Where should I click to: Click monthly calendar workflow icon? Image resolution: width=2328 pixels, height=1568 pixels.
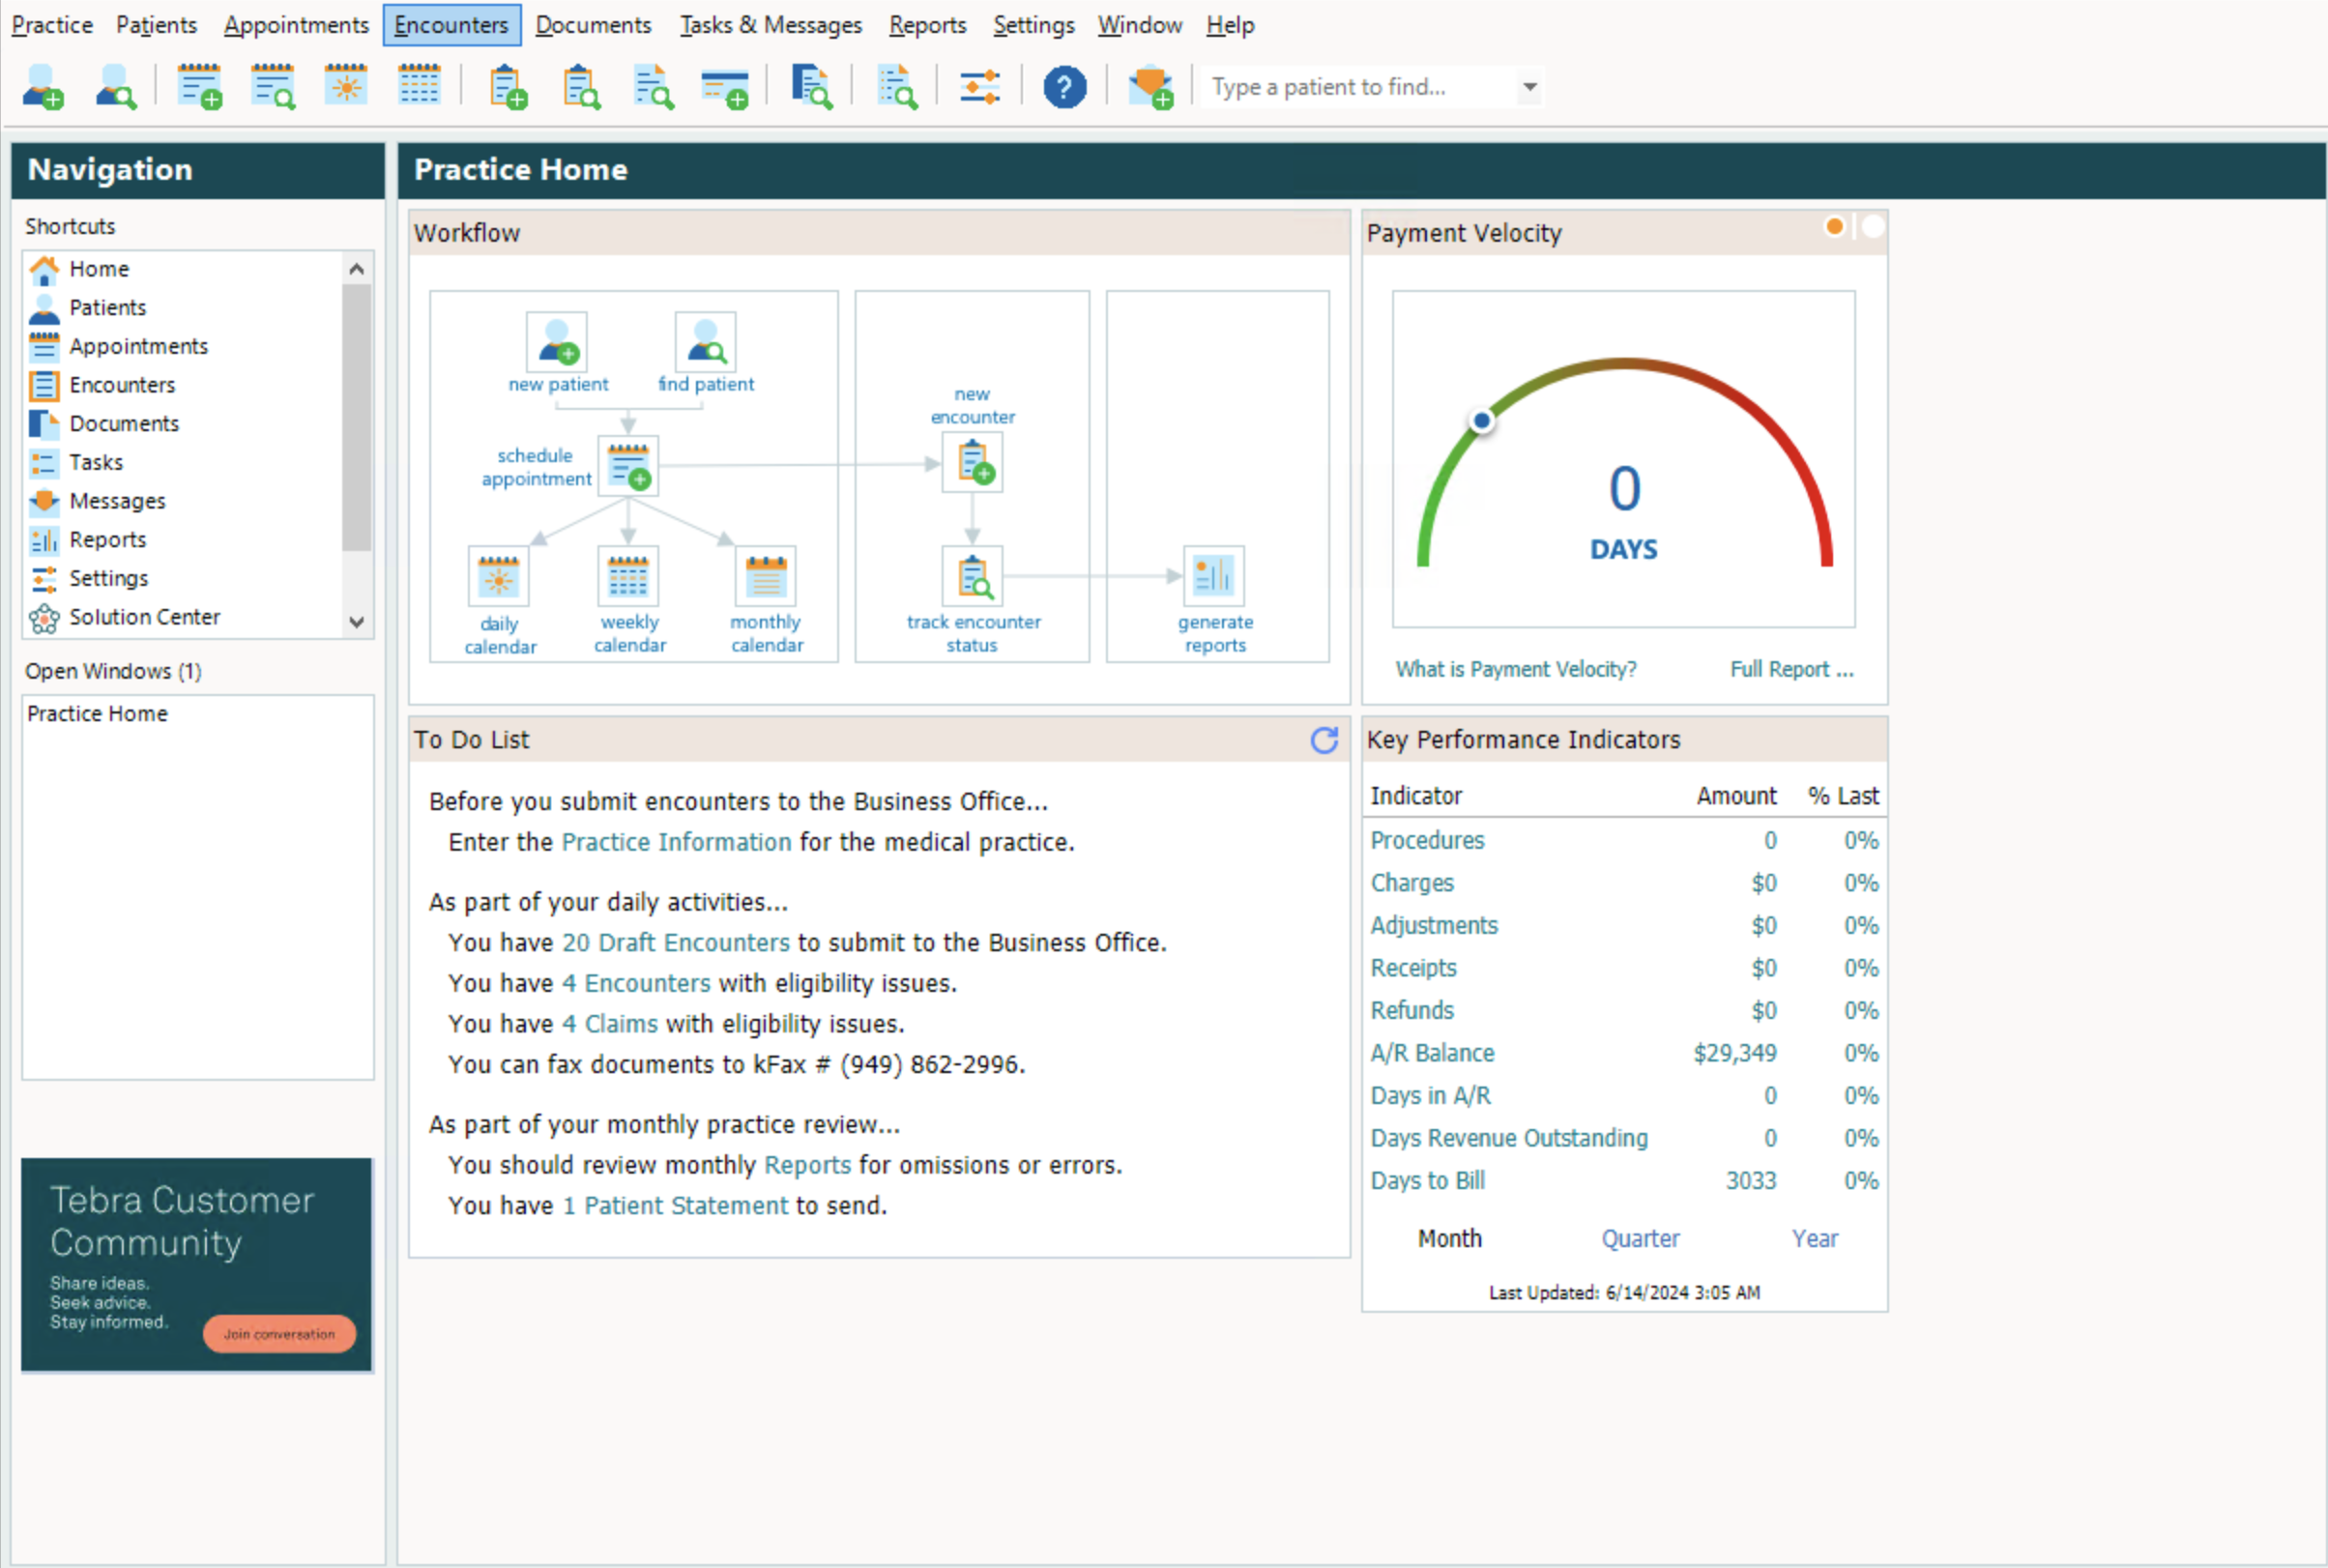coord(766,577)
